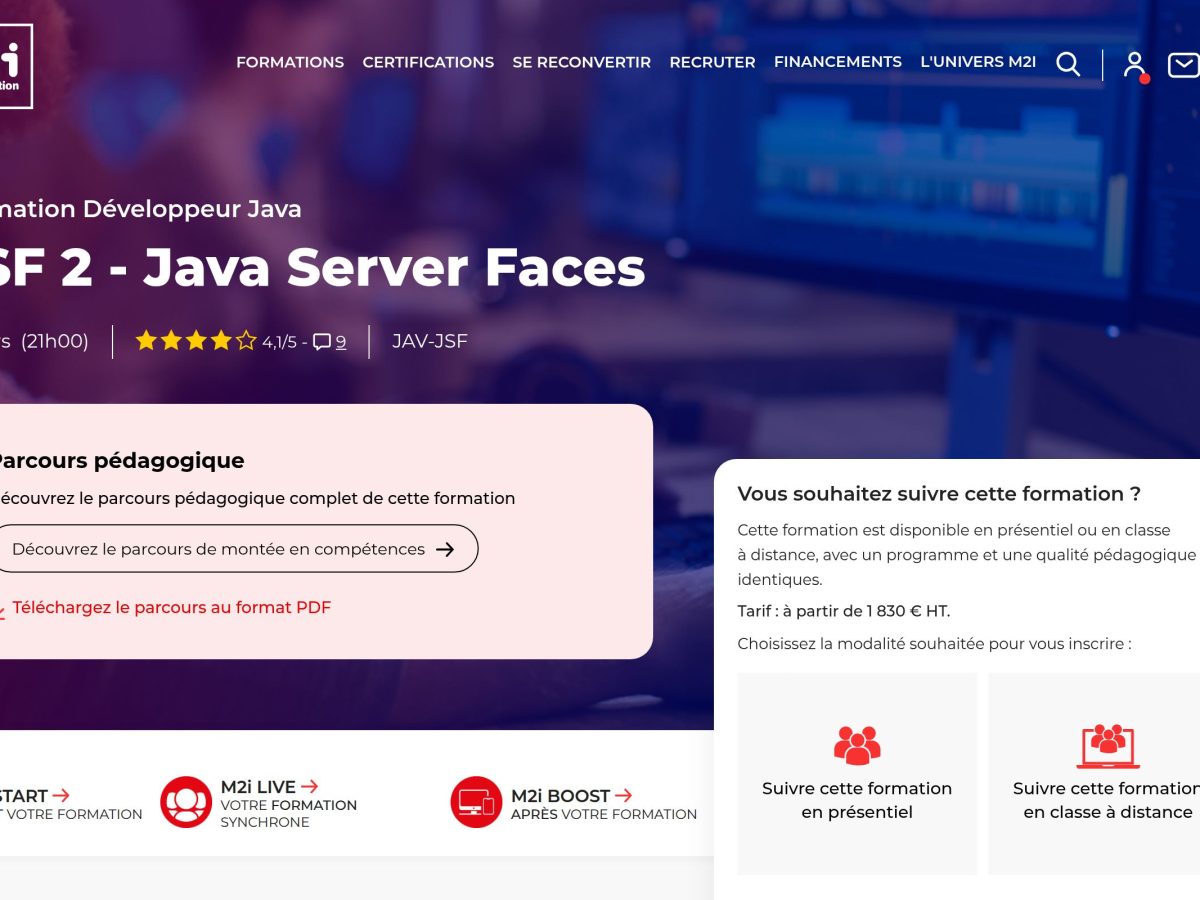
Task: Click Découvrez le parcours de montée en compétences
Action: (232, 549)
